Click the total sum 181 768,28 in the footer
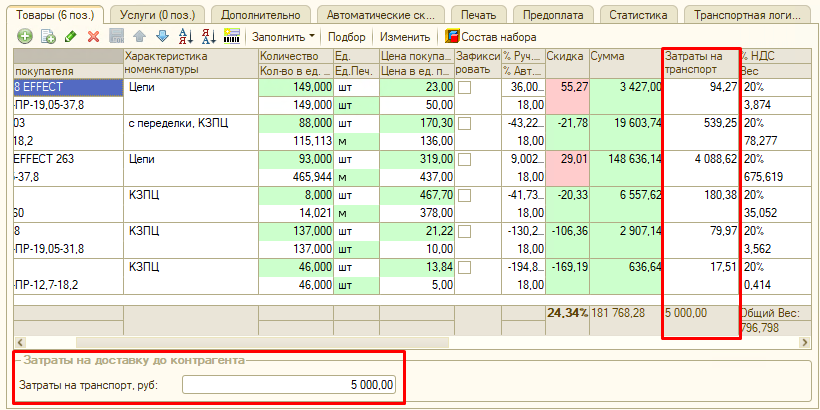The image size is (820, 410). coord(619,313)
